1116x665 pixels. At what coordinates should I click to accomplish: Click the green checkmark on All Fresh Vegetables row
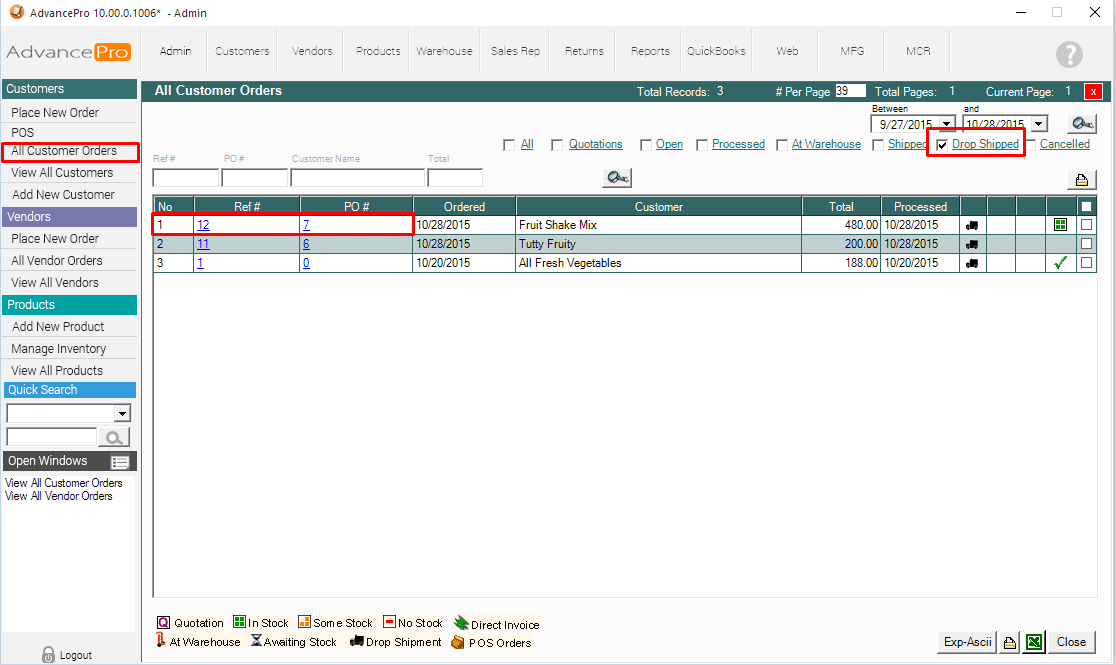[1060, 263]
